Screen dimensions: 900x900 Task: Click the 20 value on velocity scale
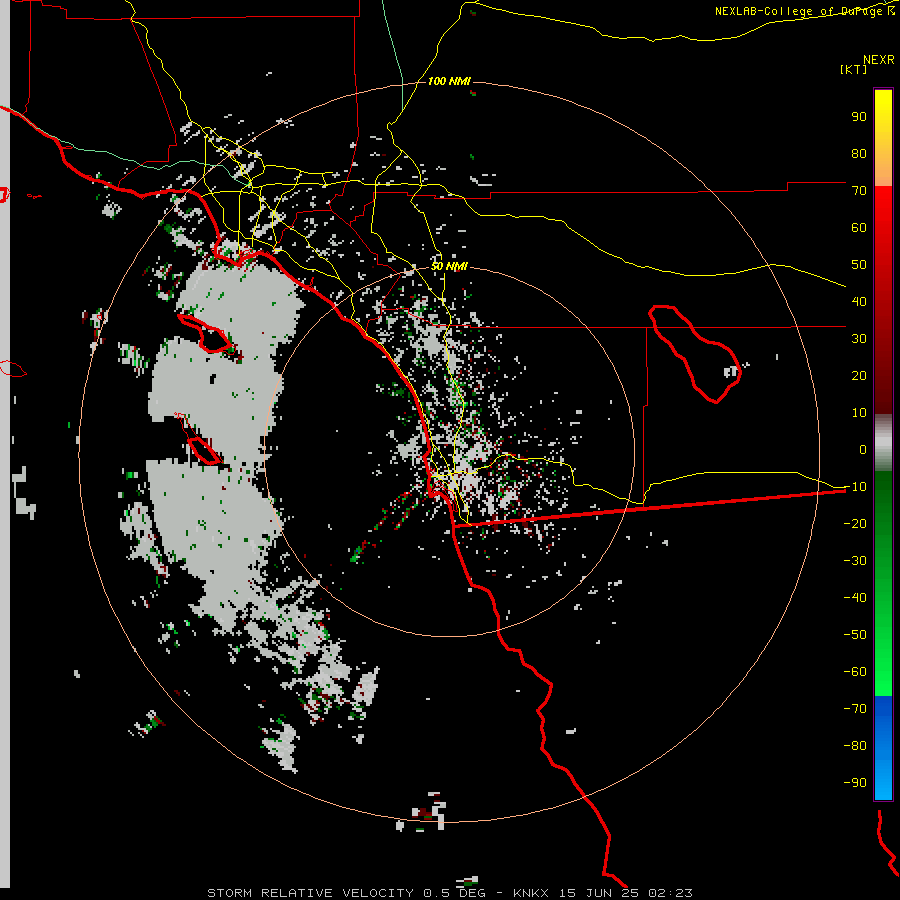pyautogui.click(x=859, y=376)
